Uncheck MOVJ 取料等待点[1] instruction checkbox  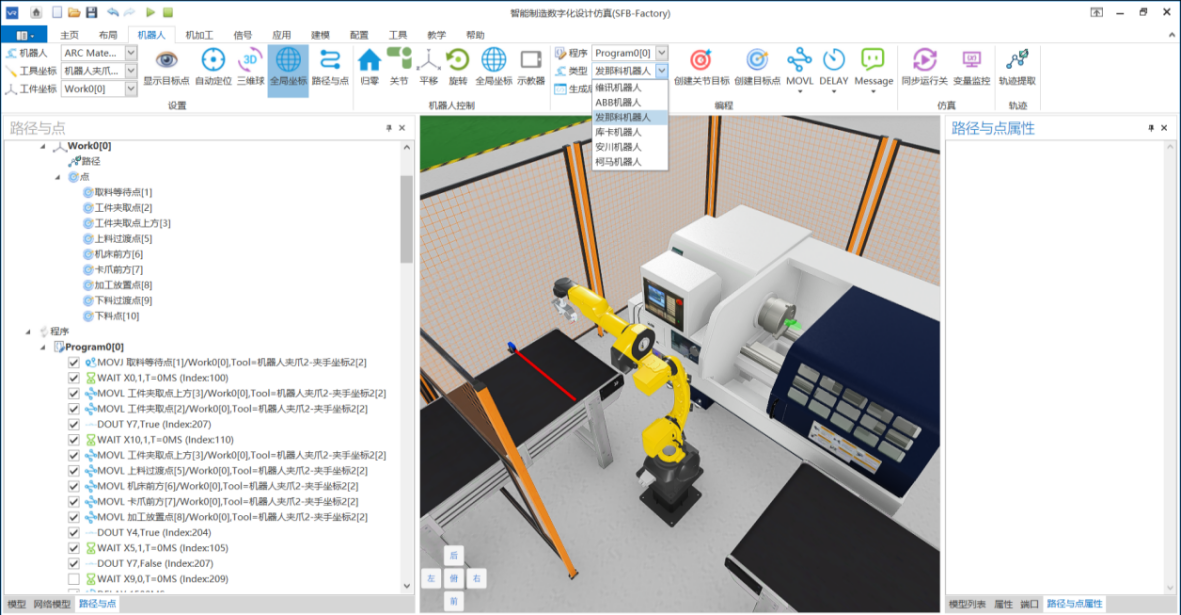pos(74,362)
